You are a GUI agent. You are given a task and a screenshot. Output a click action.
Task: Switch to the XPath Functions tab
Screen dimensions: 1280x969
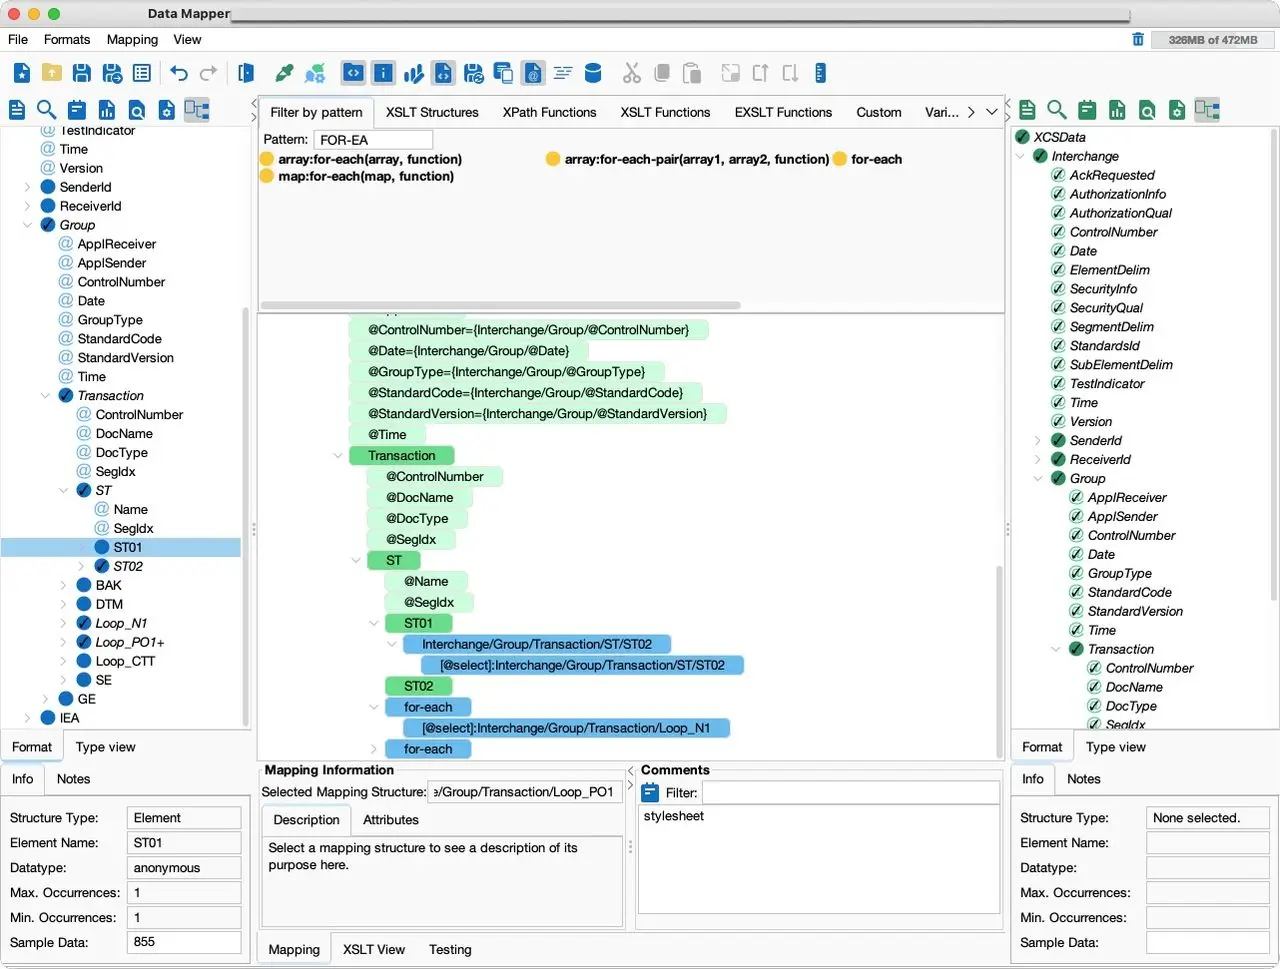click(549, 112)
